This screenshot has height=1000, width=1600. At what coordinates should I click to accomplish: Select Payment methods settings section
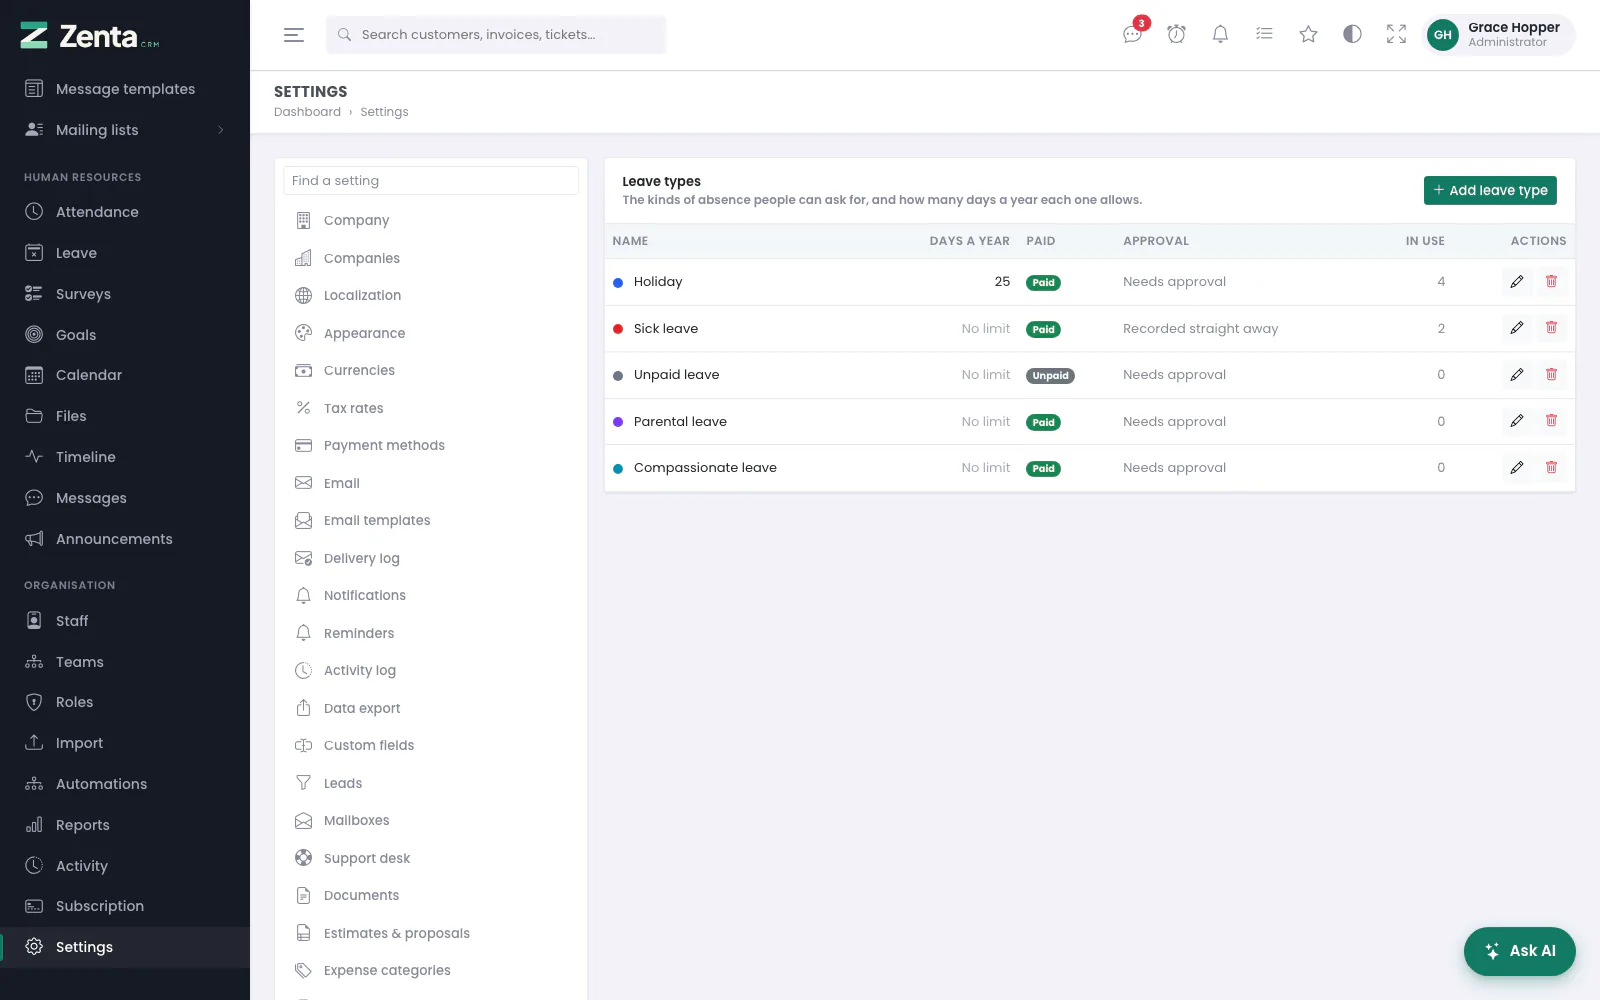pyautogui.click(x=431, y=445)
